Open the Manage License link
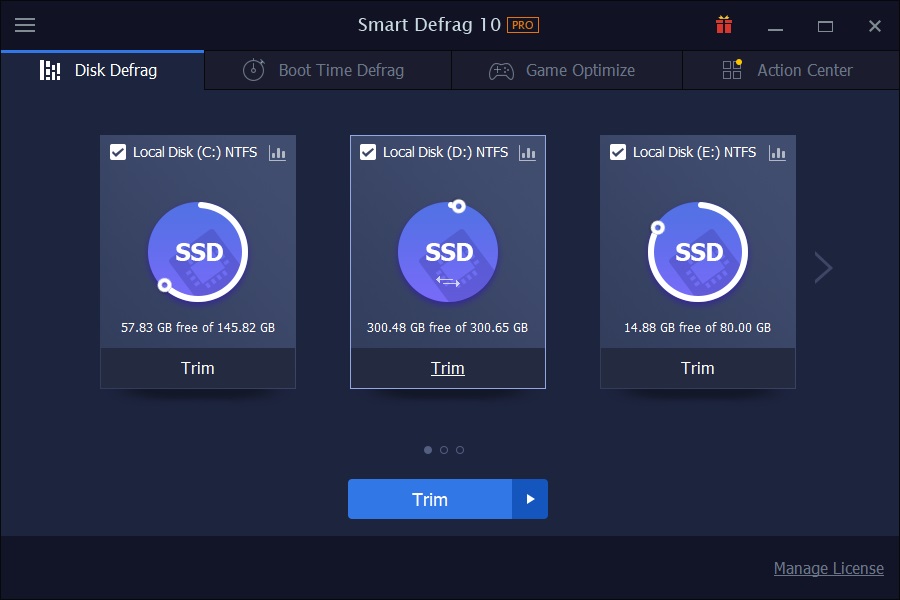Screen dimensions: 900x600 coord(828,568)
